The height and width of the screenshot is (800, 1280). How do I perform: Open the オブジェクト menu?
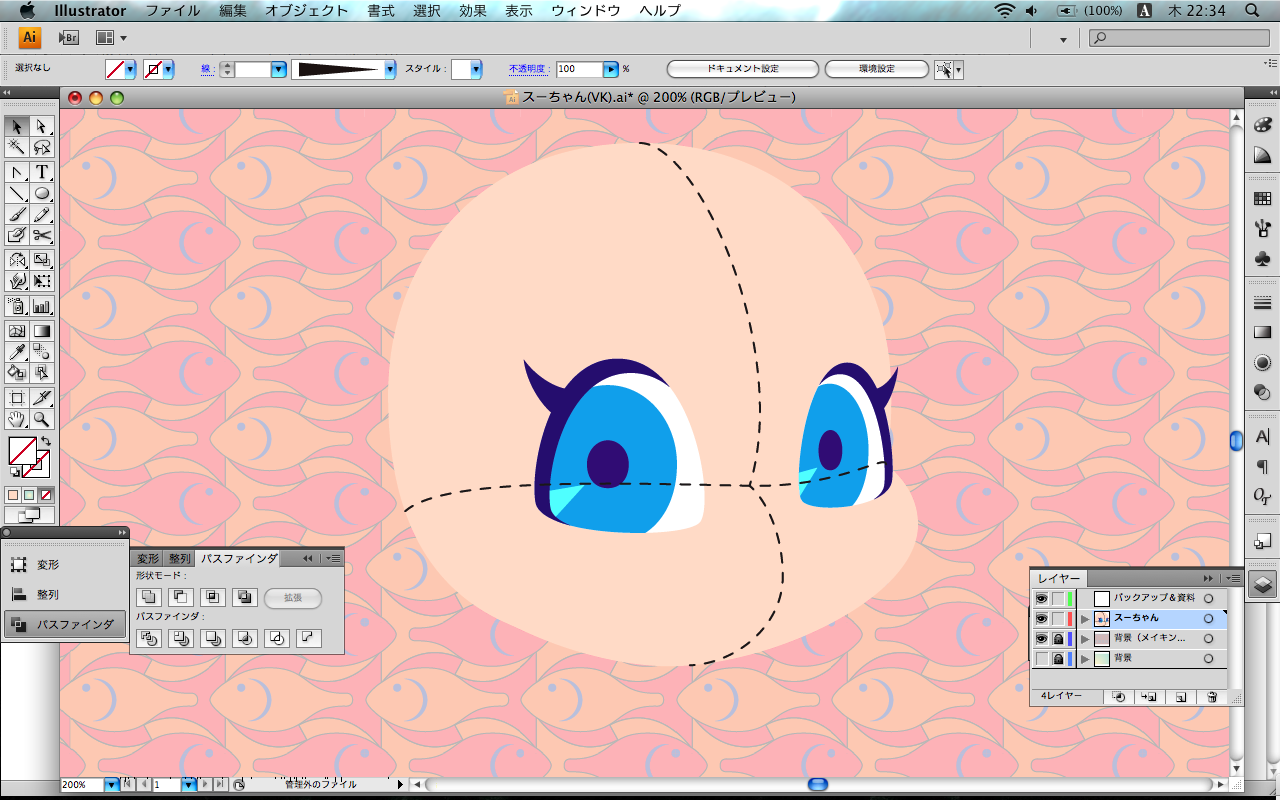click(x=307, y=11)
